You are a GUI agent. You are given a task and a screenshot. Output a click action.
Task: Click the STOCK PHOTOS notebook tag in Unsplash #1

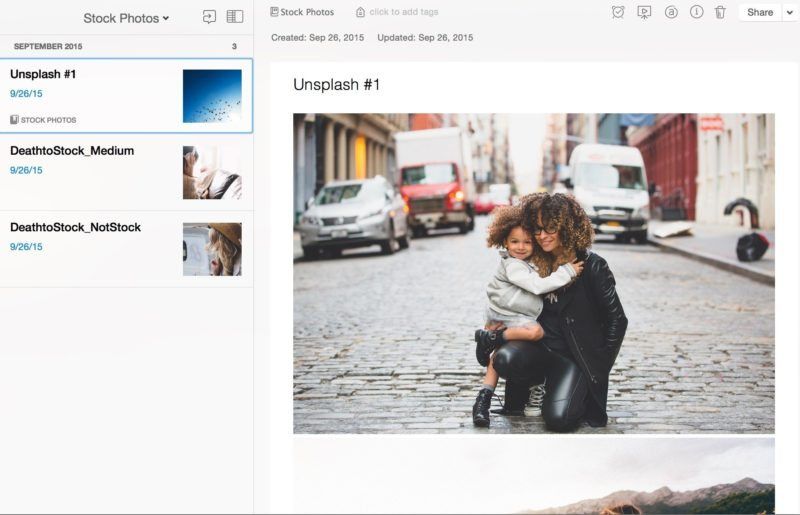pos(43,120)
